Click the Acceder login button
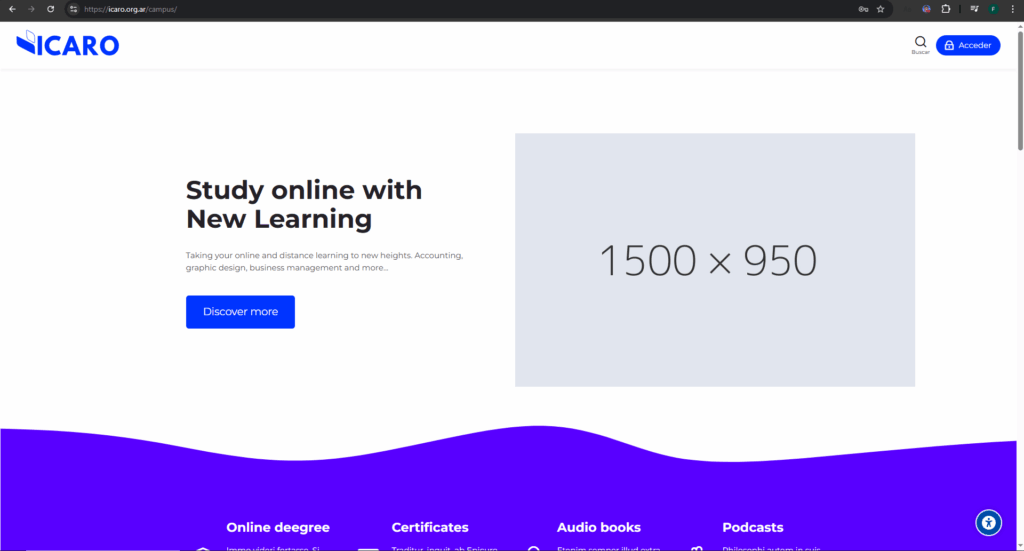This screenshot has width=1024, height=551. click(967, 45)
